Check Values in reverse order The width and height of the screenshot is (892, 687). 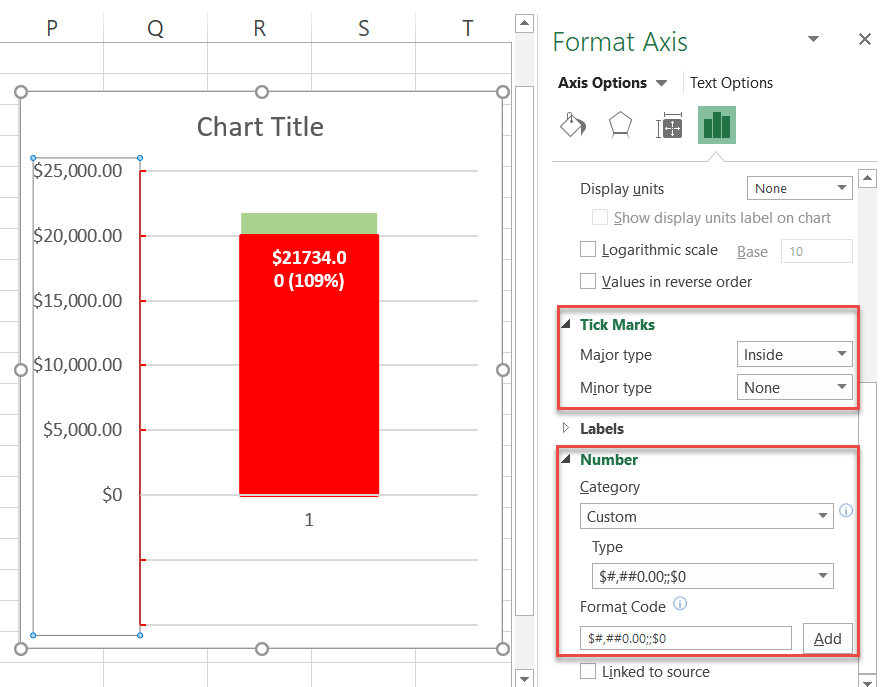(x=588, y=282)
